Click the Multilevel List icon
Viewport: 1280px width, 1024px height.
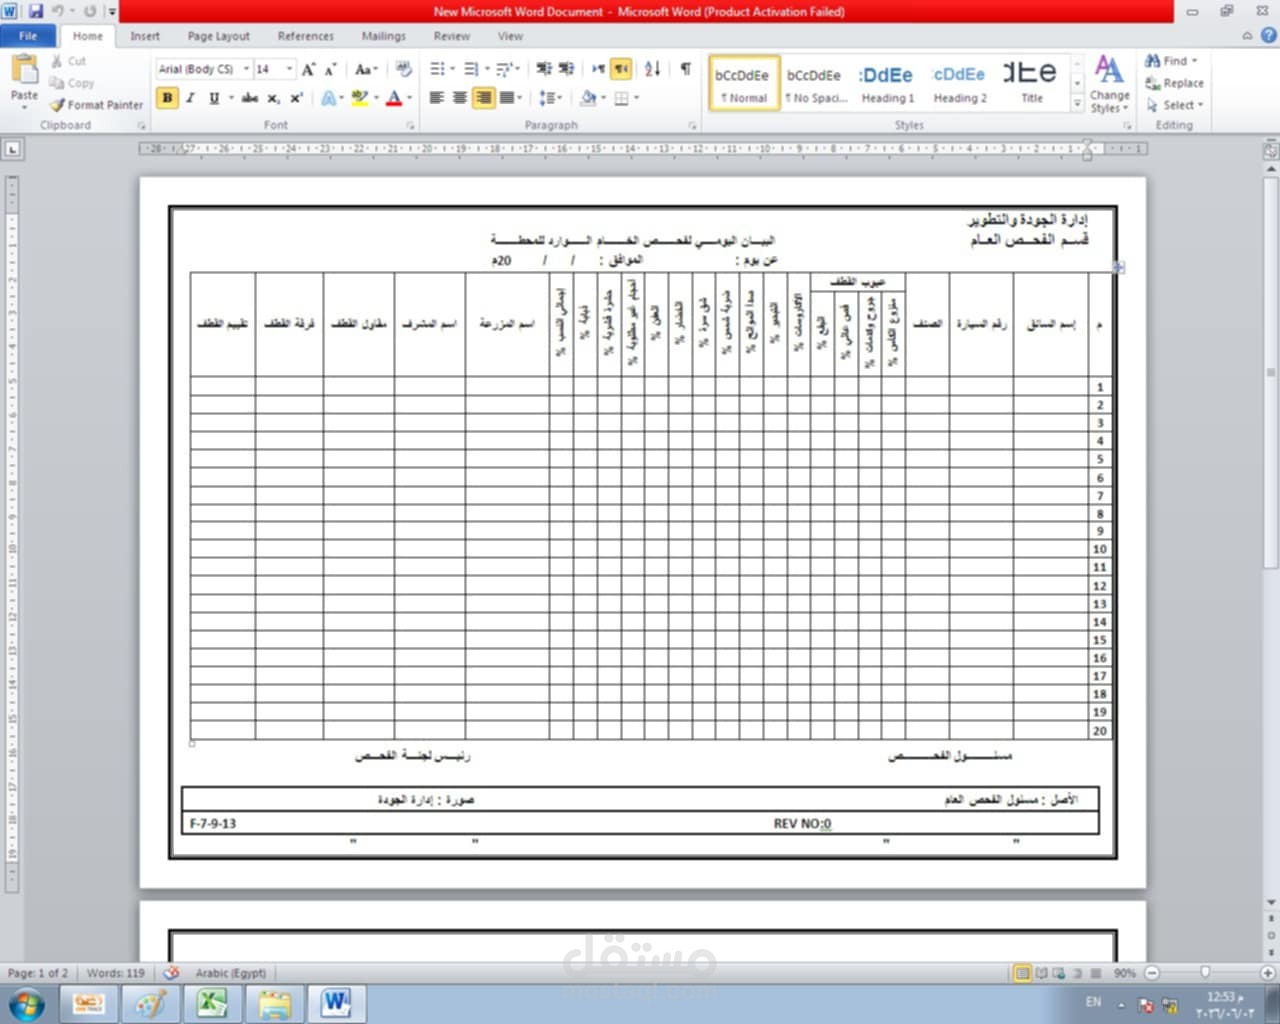point(503,69)
